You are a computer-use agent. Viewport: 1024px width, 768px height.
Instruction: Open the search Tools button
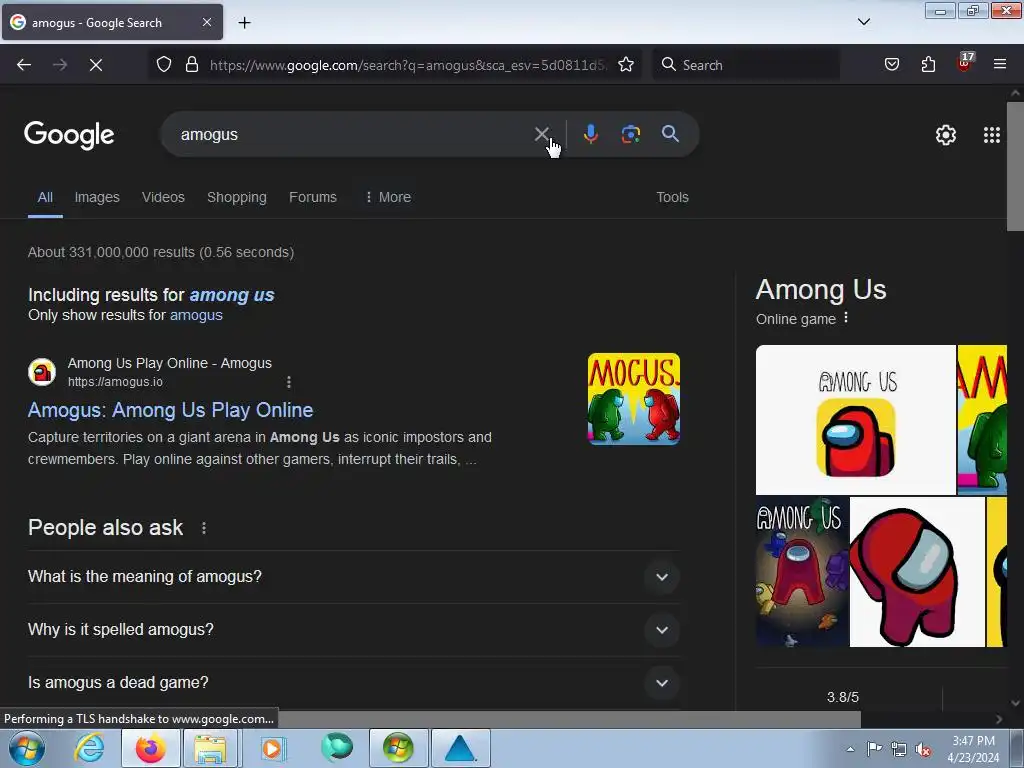[672, 197]
